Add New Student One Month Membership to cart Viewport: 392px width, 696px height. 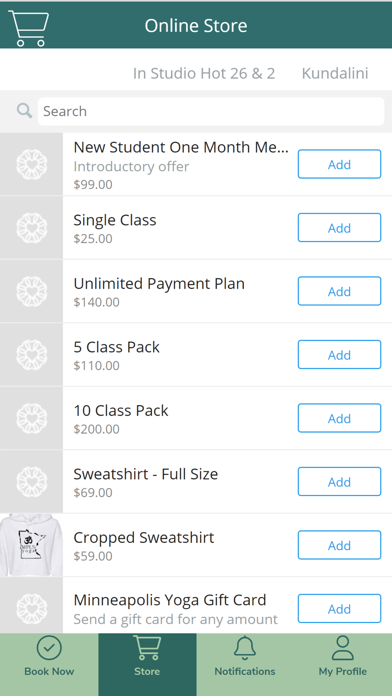339,164
